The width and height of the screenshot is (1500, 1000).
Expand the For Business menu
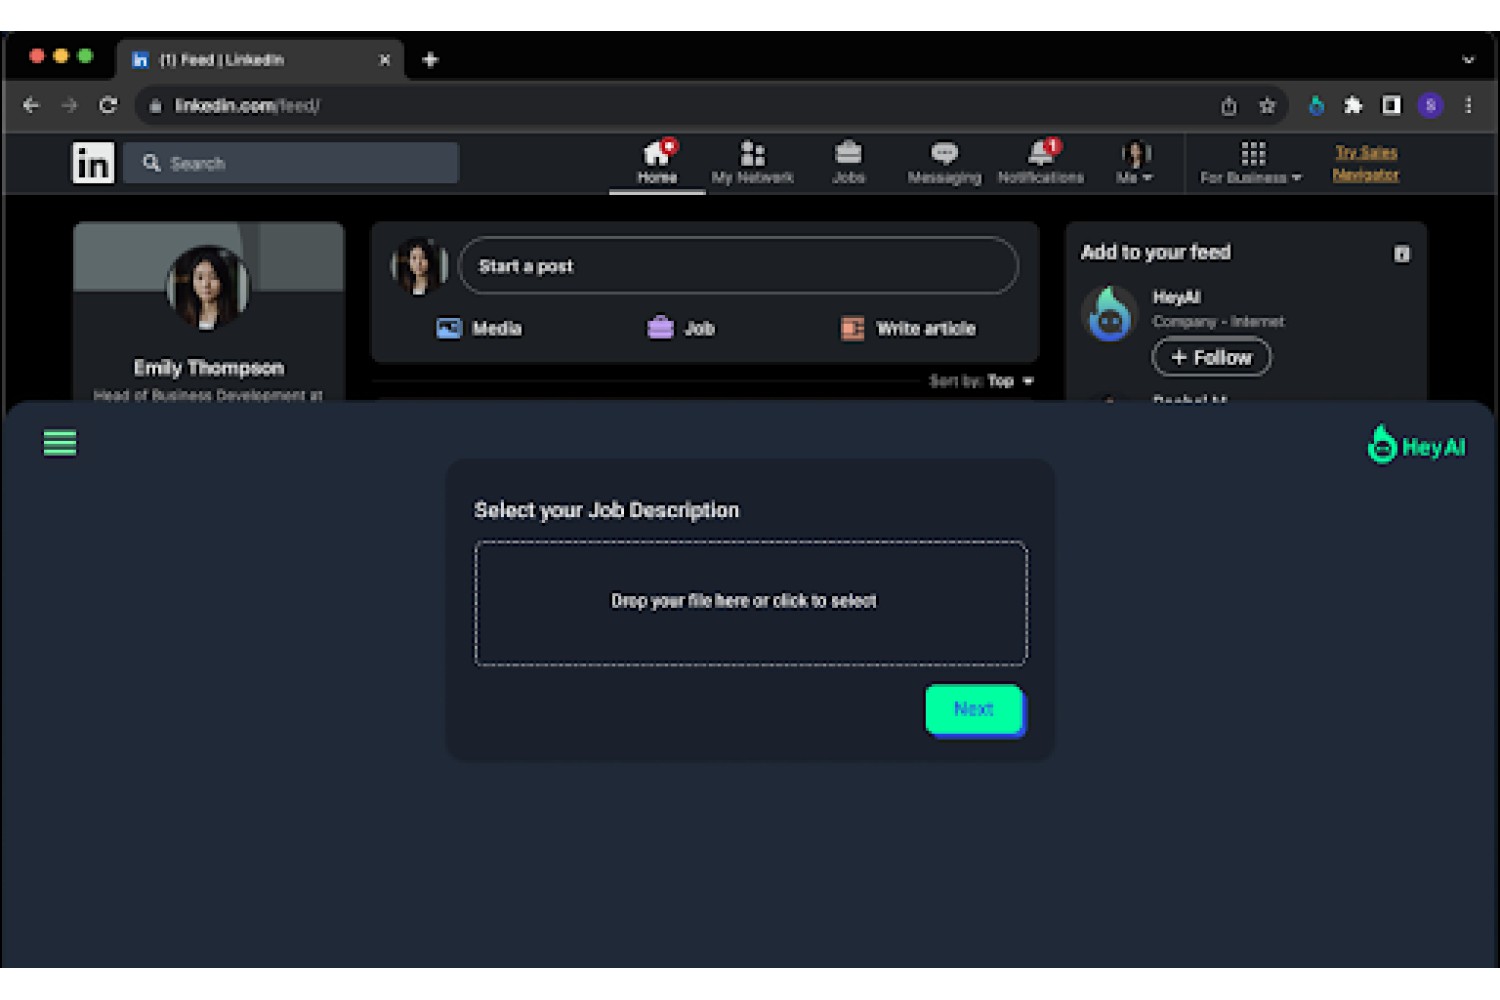1251,163
